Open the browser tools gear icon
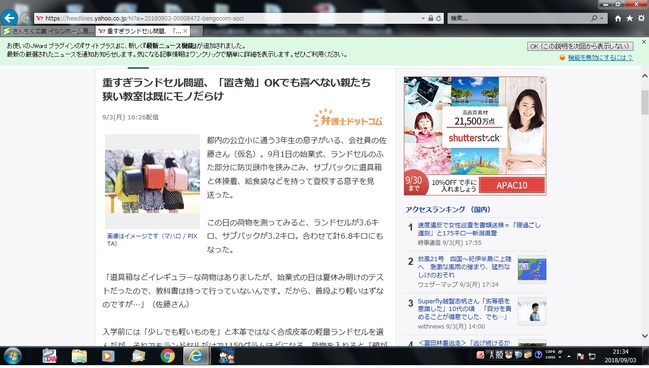The width and height of the screenshot is (649, 368). pos(641,18)
